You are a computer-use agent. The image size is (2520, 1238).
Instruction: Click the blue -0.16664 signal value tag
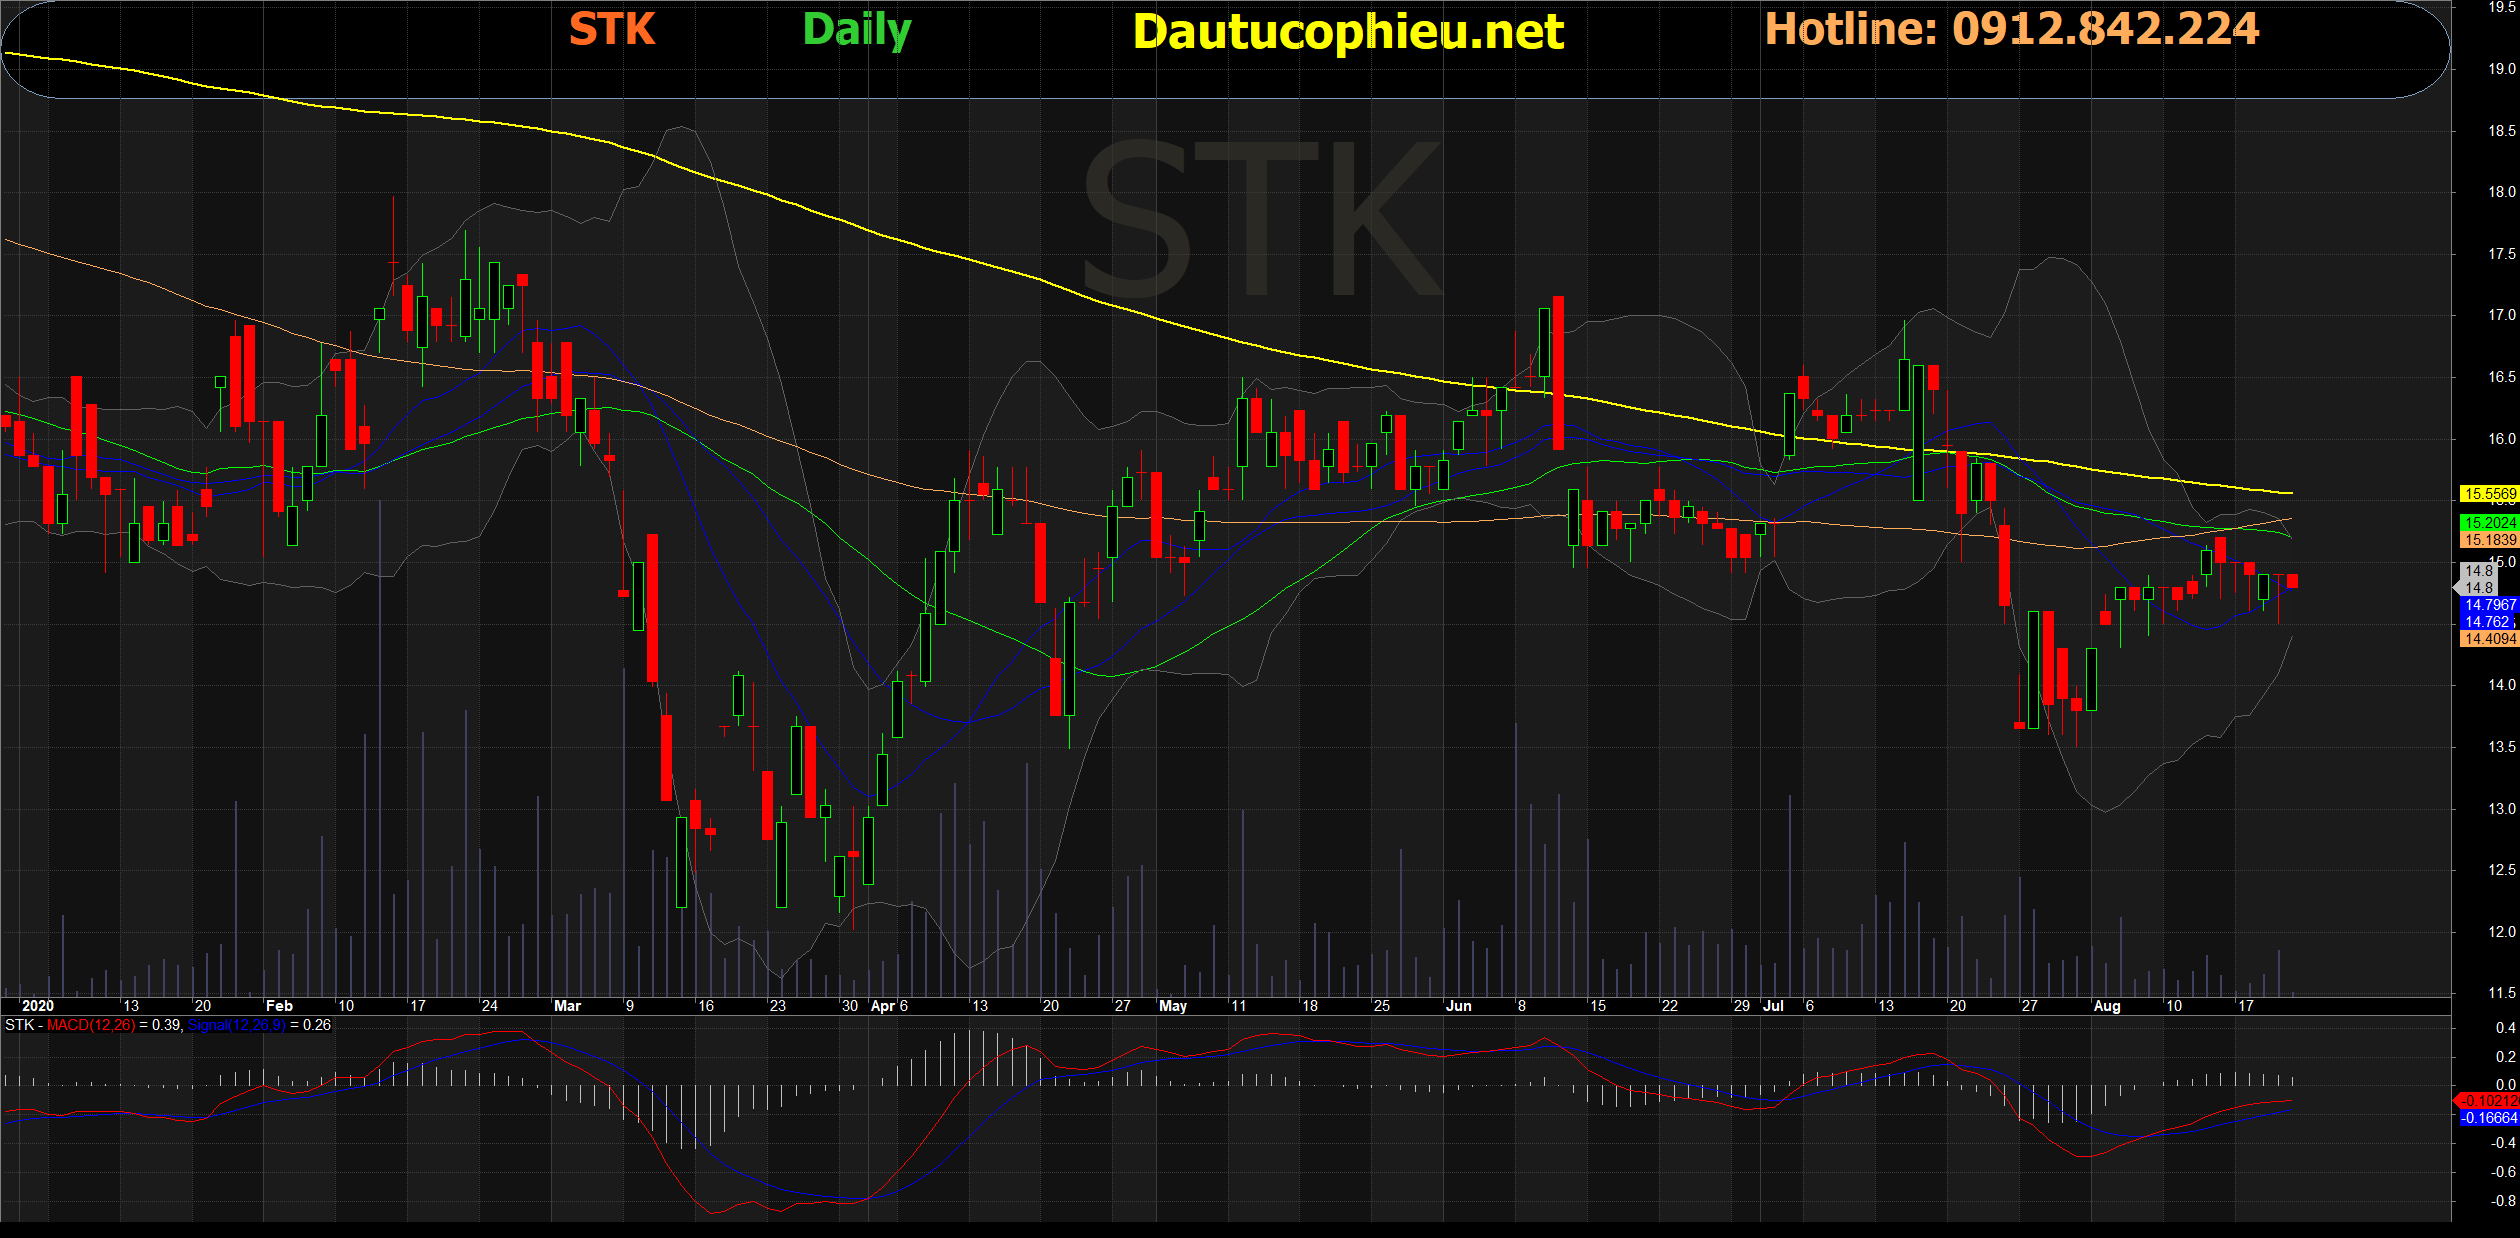coord(2489,1118)
